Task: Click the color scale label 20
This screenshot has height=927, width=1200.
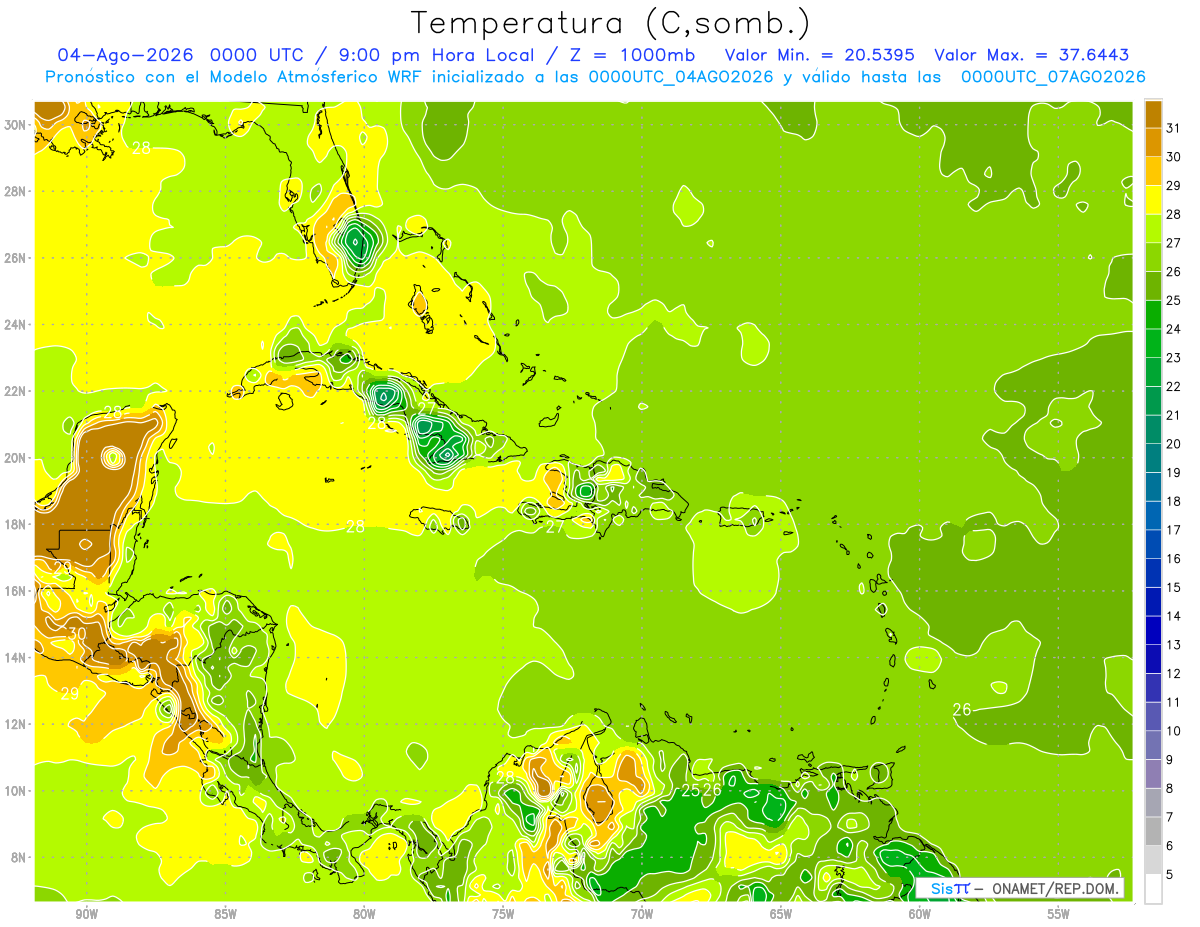Action: point(1173,443)
